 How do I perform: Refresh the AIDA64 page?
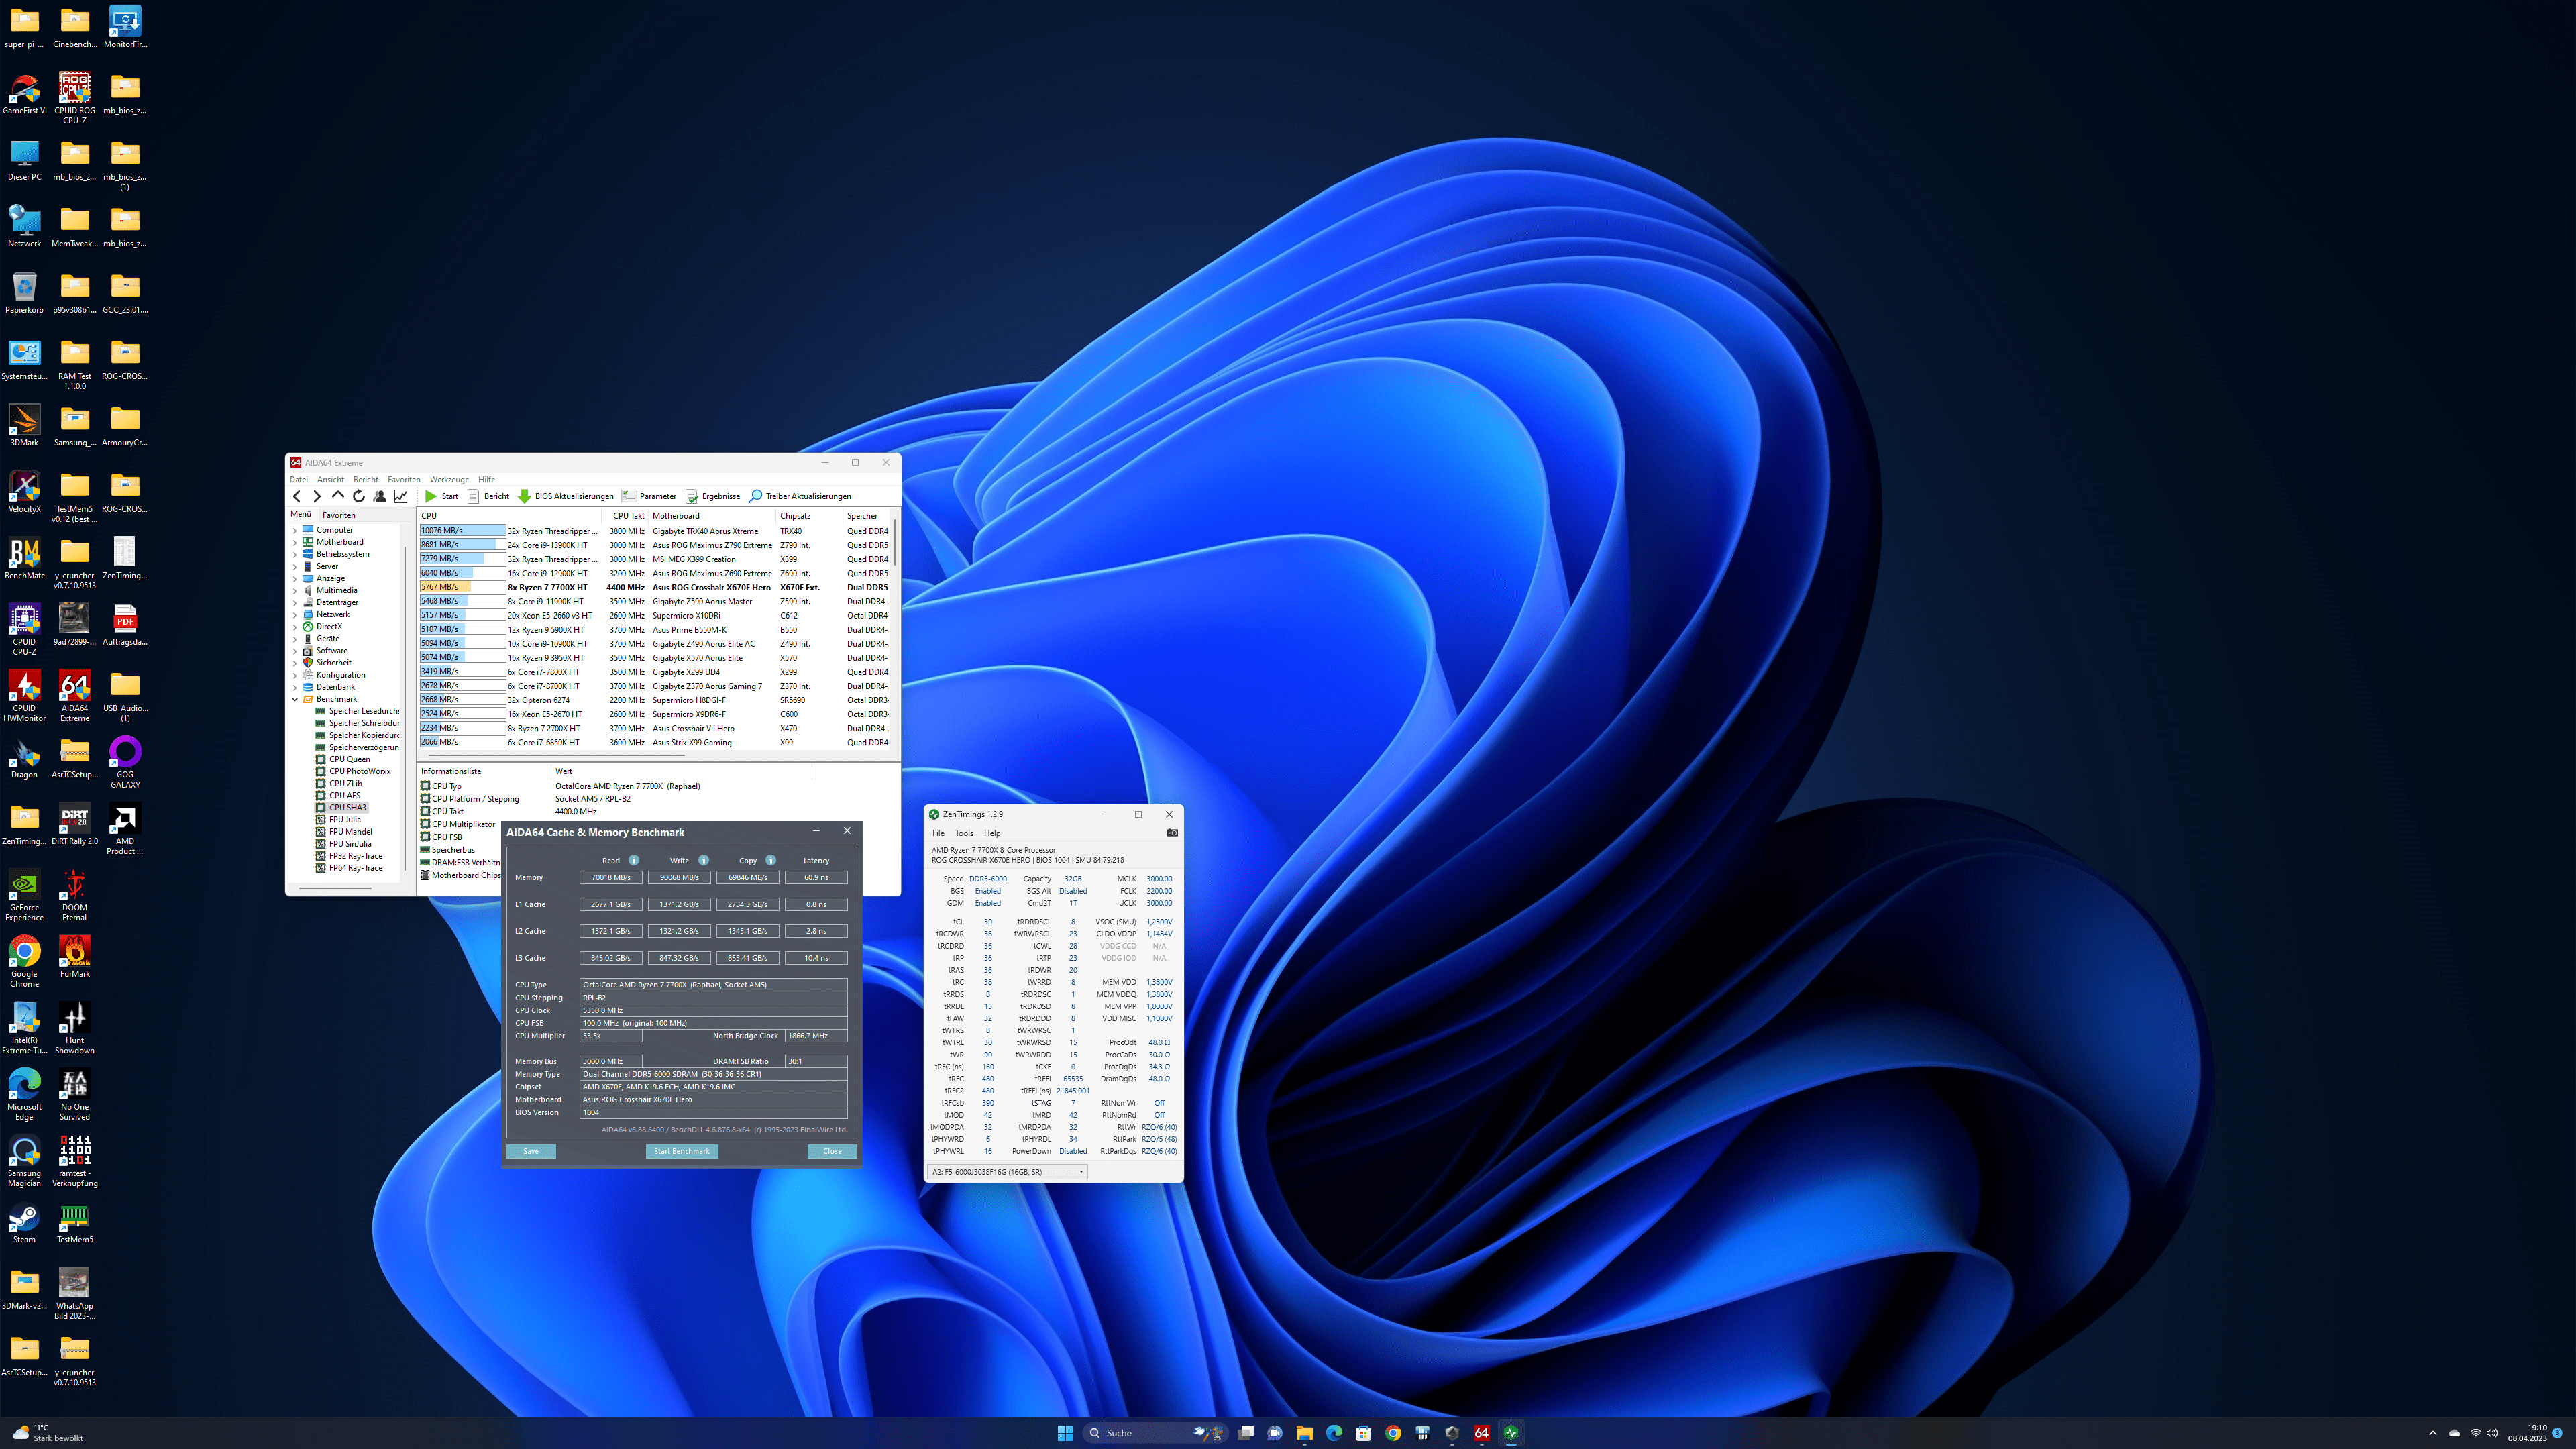359,496
